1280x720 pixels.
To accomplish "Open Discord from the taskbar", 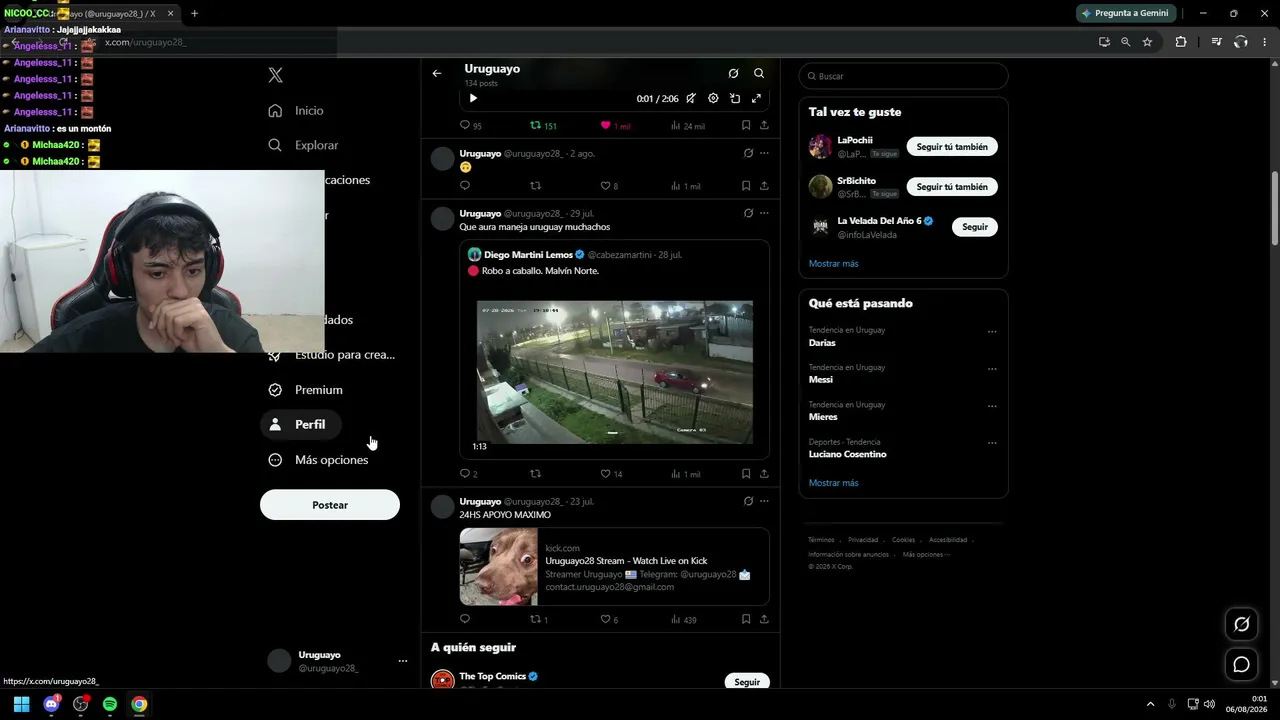I will (51, 704).
